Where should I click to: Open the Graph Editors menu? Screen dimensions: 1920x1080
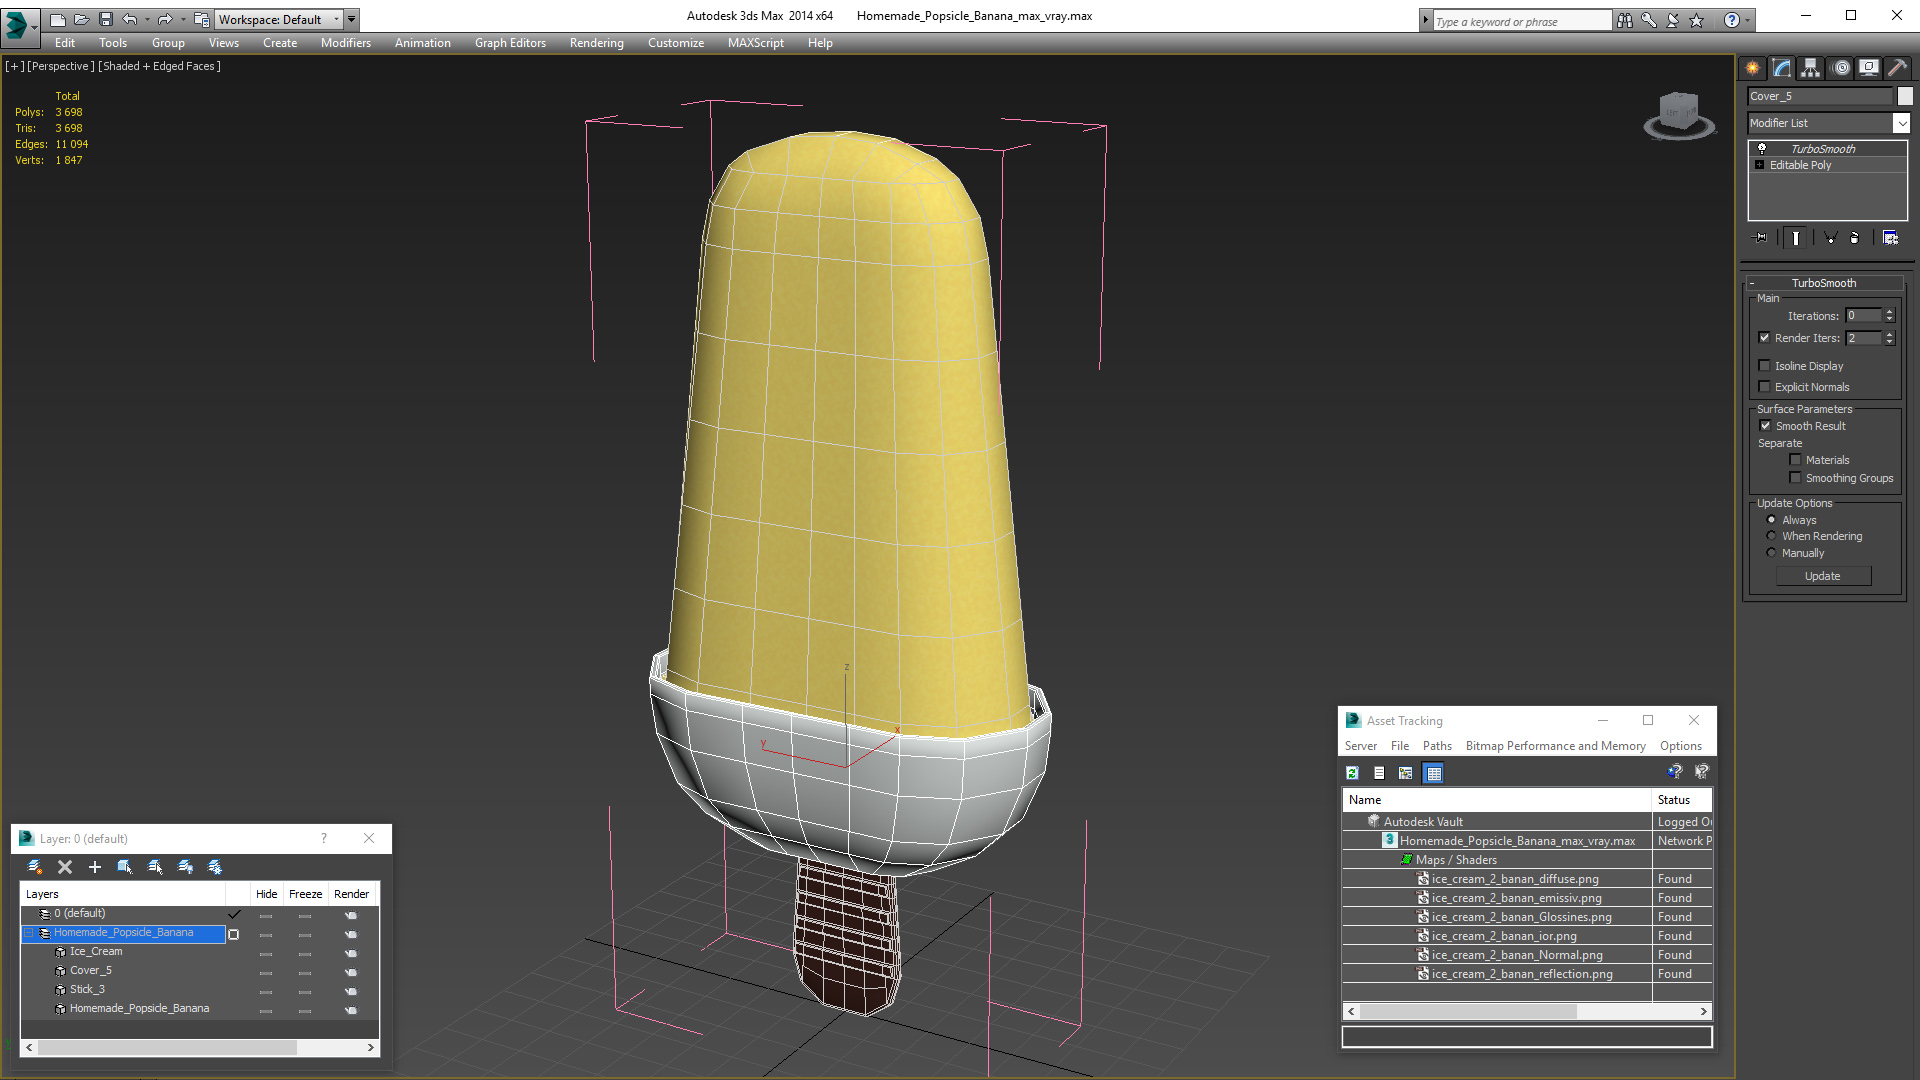click(510, 43)
